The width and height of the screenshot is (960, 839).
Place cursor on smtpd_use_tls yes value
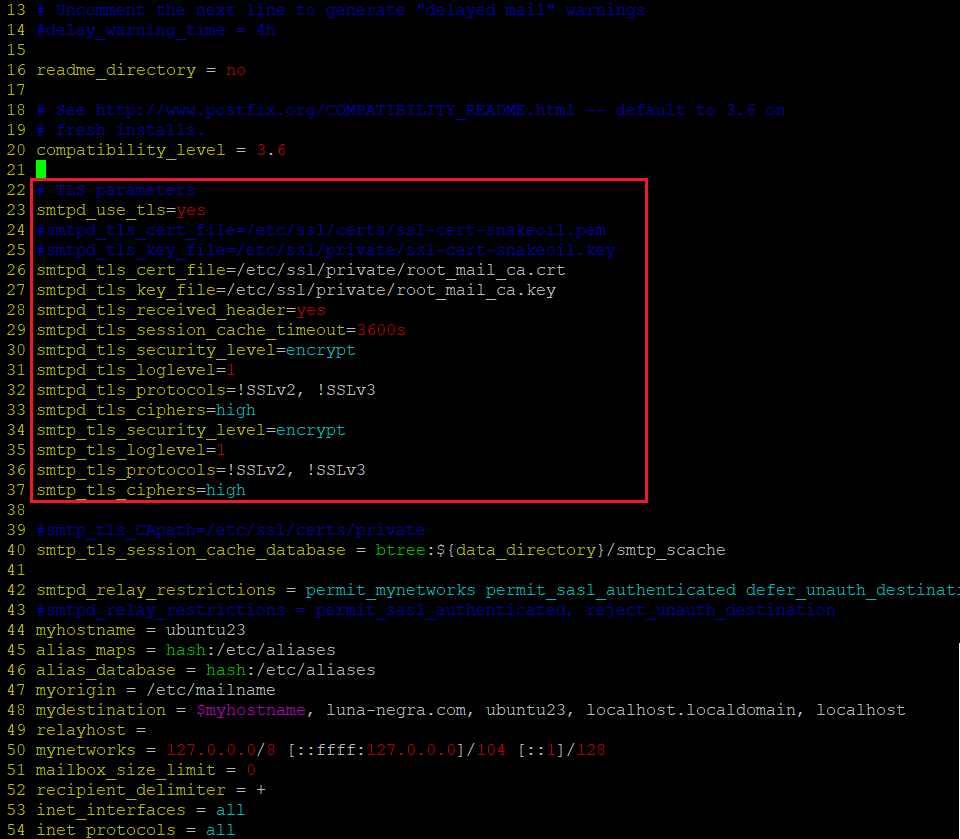point(191,210)
